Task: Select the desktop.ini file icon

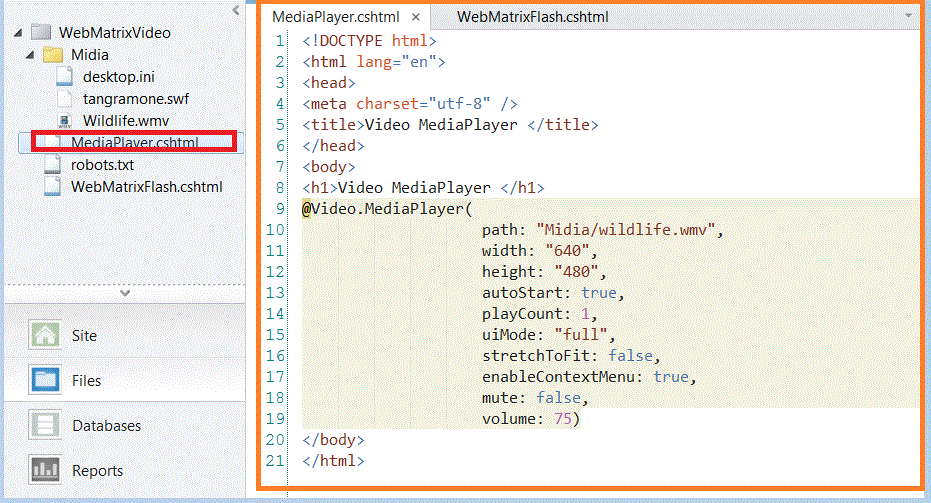Action: pos(64,77)
